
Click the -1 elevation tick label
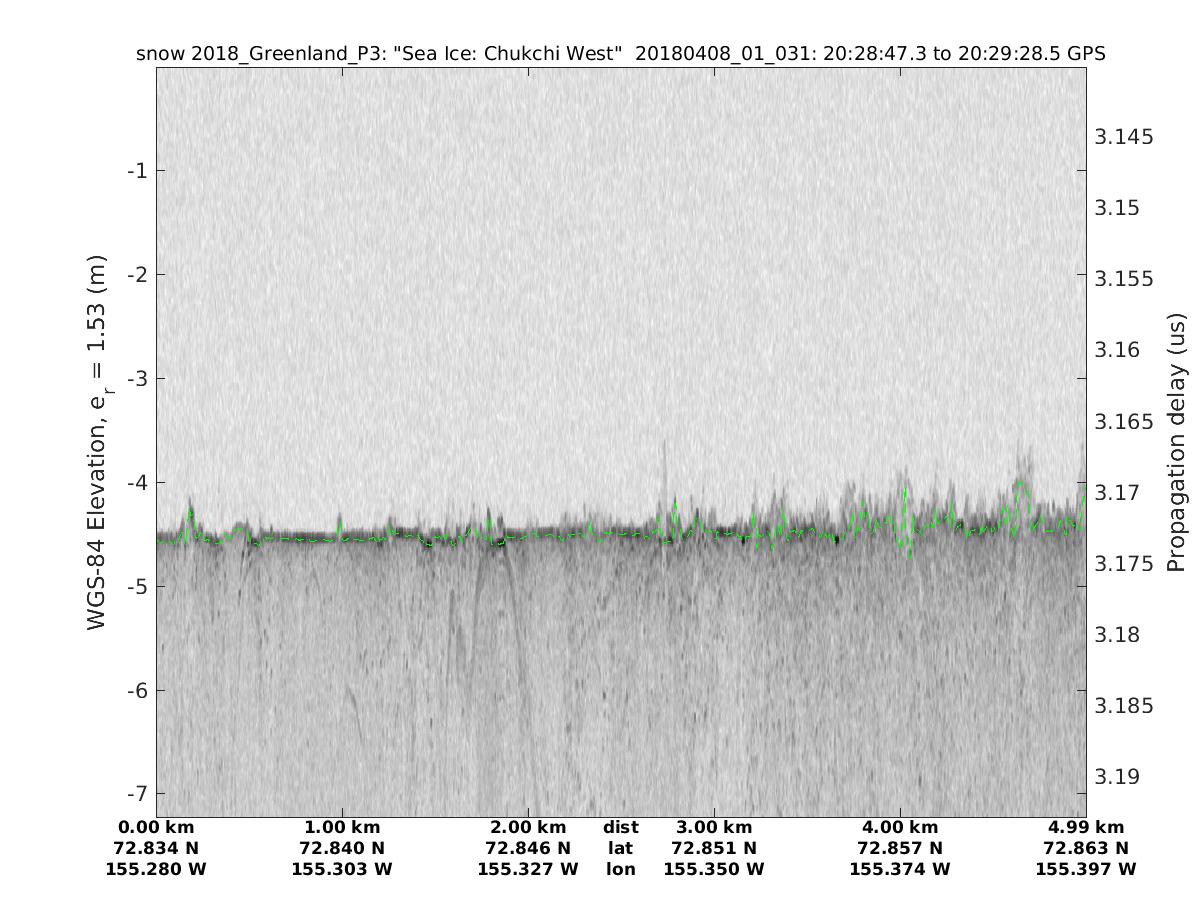(x=137, y=171)
